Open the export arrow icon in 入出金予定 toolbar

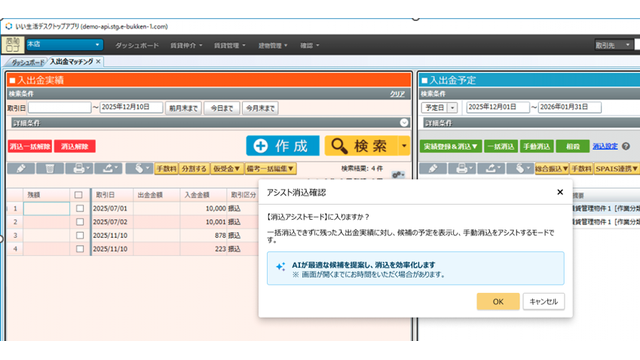tap(491, 169)
